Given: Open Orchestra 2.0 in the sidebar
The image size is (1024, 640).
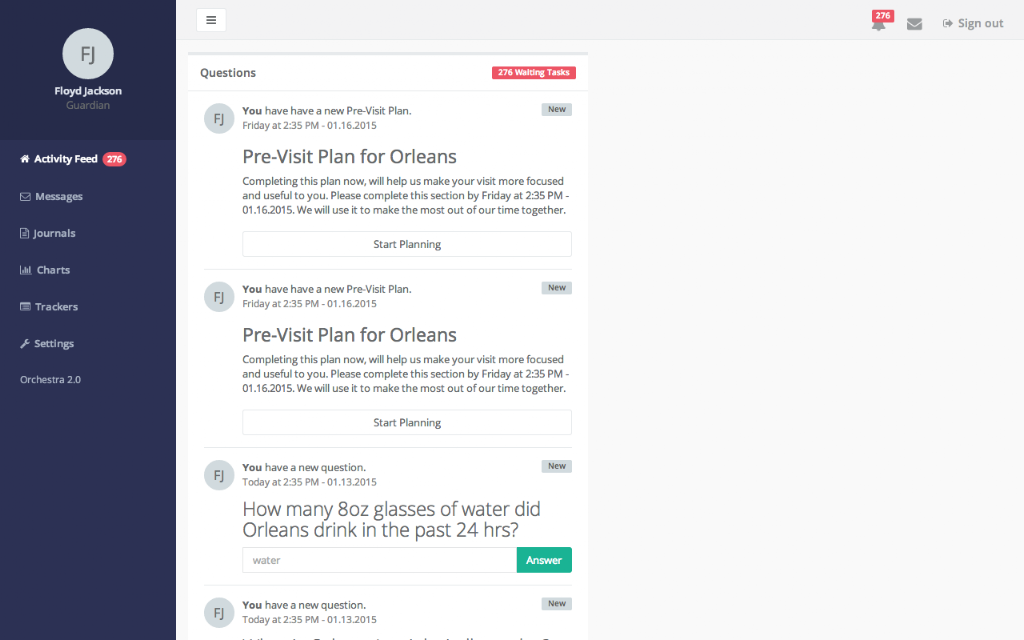Looking at the screenshot, I should click(x=50, y=380).
